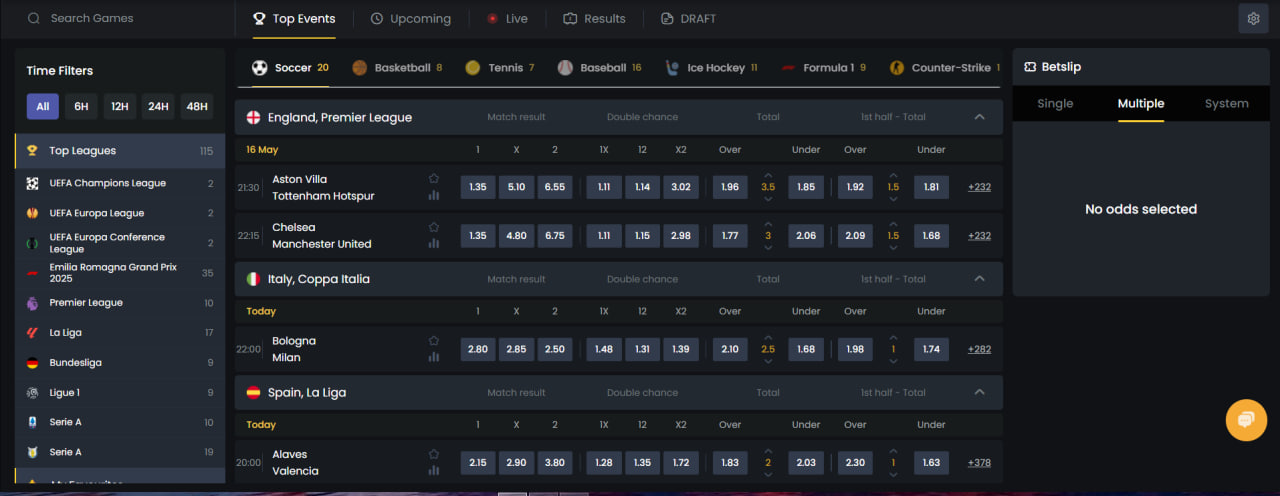The width and height of the screenshot is (1280, 496).
Task: Select the 12H time filter
Action: click(120, 107)
